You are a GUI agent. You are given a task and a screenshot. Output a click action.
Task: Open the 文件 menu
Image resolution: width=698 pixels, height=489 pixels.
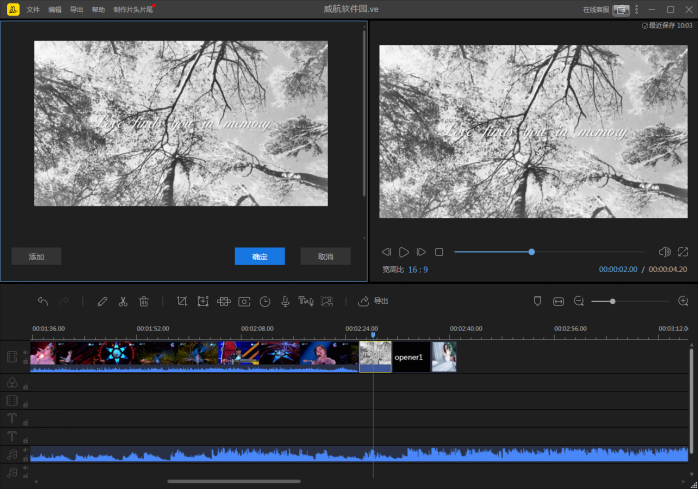[x=33, y=9]
